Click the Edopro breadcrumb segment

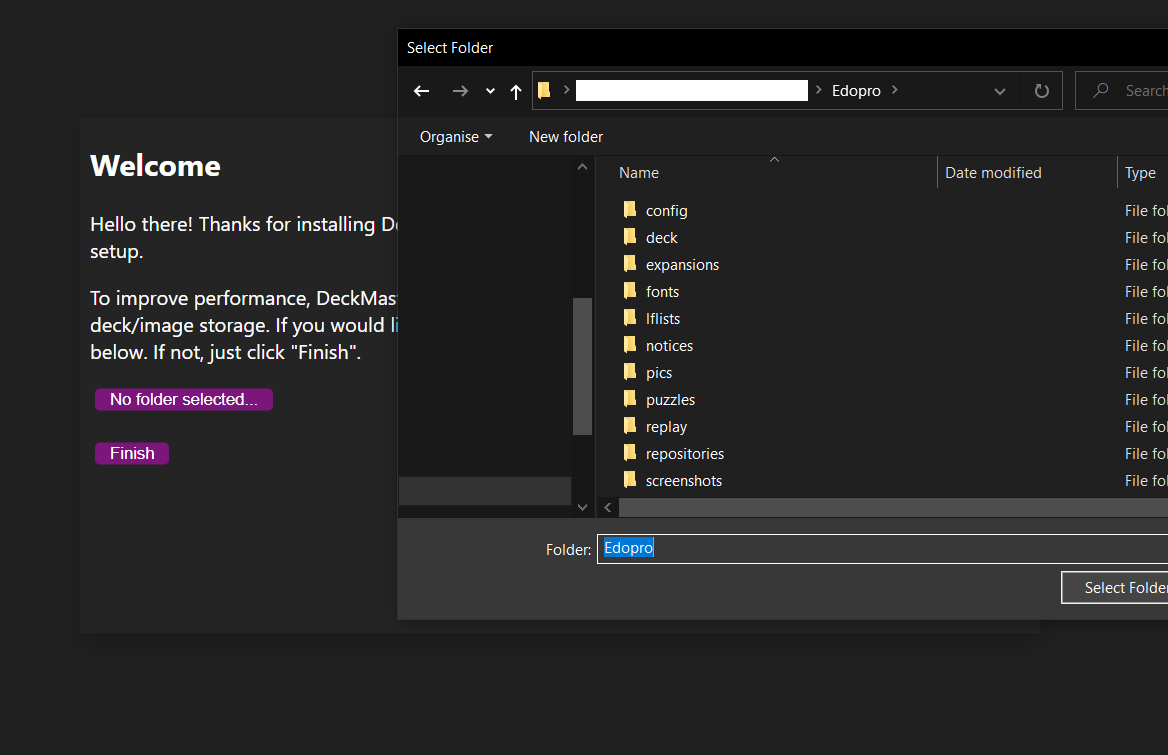[x=856, y=91]
